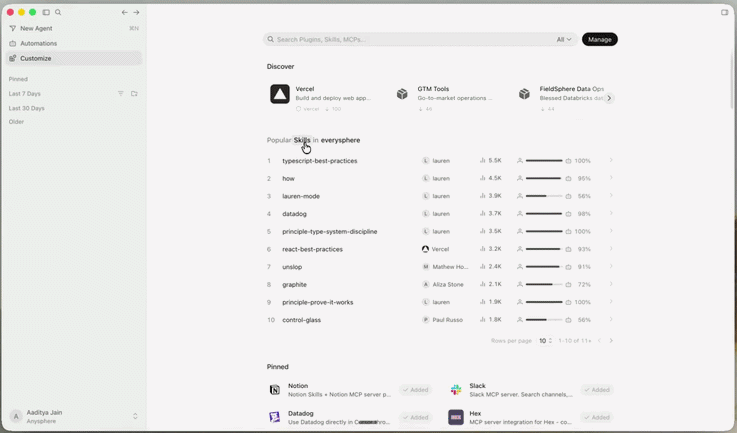Expand the Last 30 Days section
Image resolution: width=737 pixels, height=433 pixels.
point(26,108)
